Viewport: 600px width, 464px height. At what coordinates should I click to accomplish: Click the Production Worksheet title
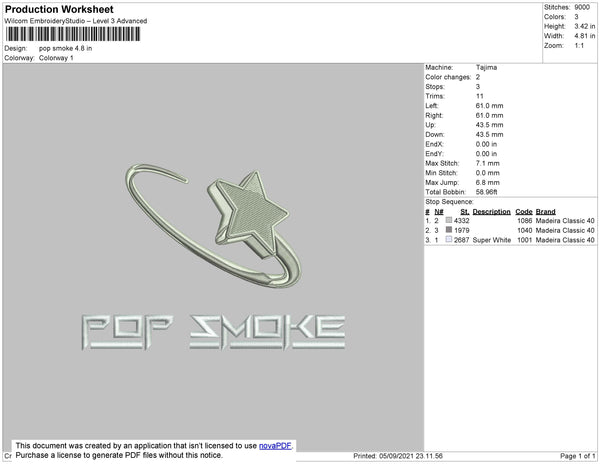(59, 10)
